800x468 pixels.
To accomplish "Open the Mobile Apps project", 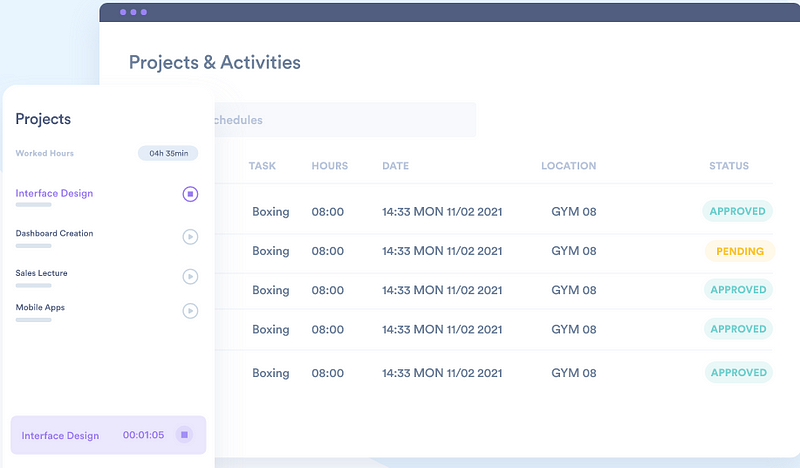I will pos(40,307).
